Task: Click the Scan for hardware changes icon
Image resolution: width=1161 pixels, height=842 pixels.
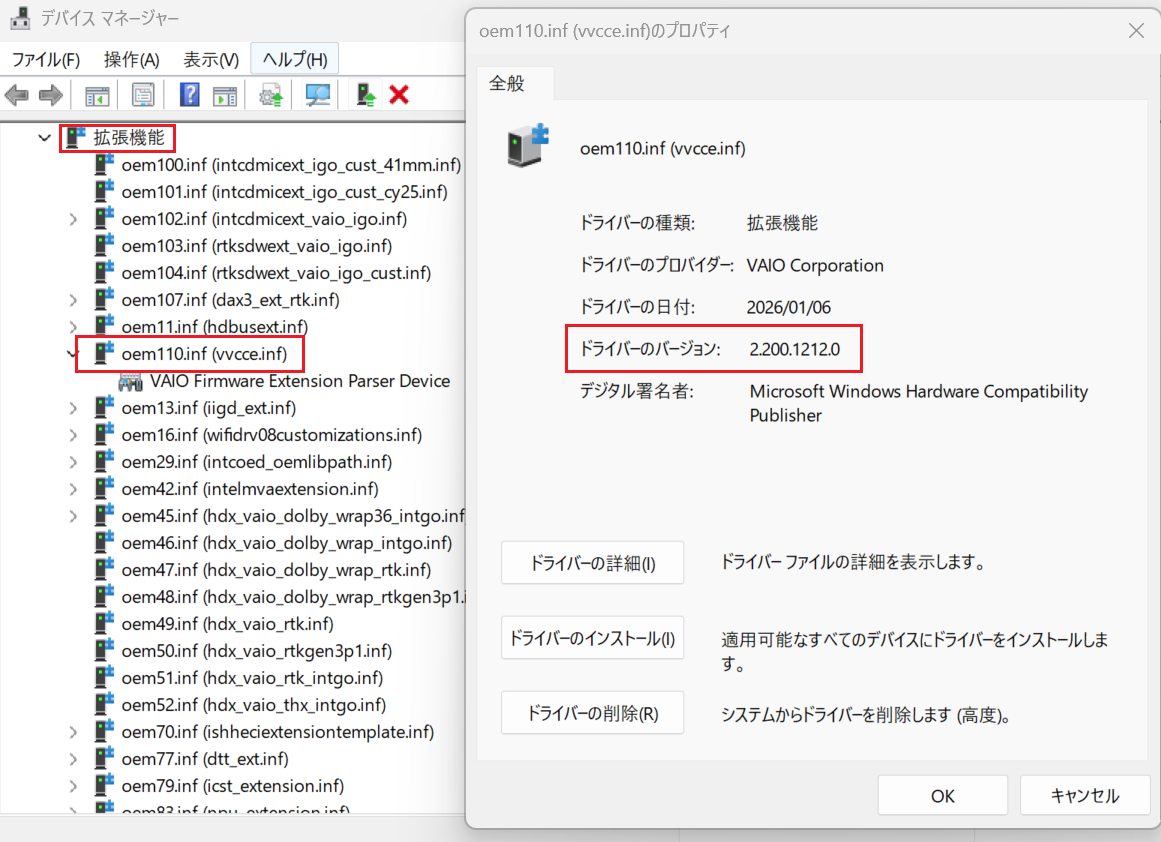Action: (318, 95)
